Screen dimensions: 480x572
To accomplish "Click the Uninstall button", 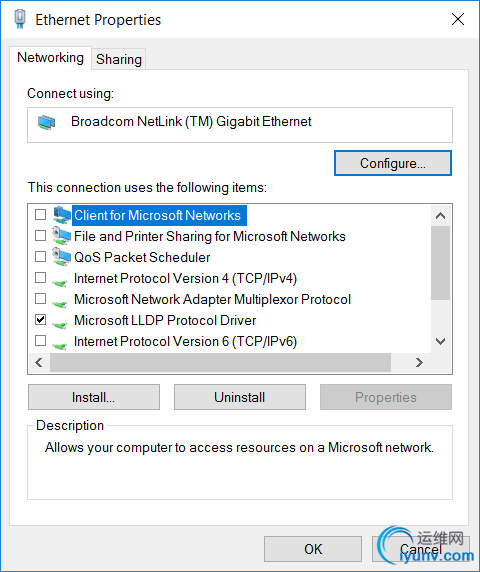I will point(240,397).
